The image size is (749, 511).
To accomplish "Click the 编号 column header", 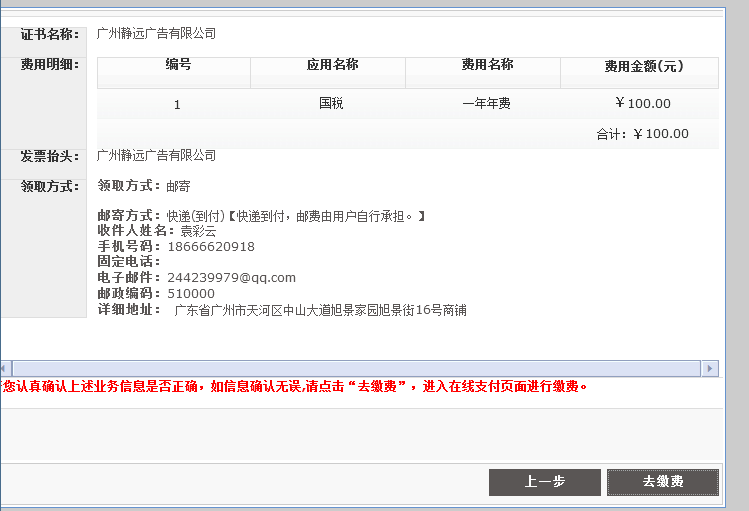I will point(174,73).
